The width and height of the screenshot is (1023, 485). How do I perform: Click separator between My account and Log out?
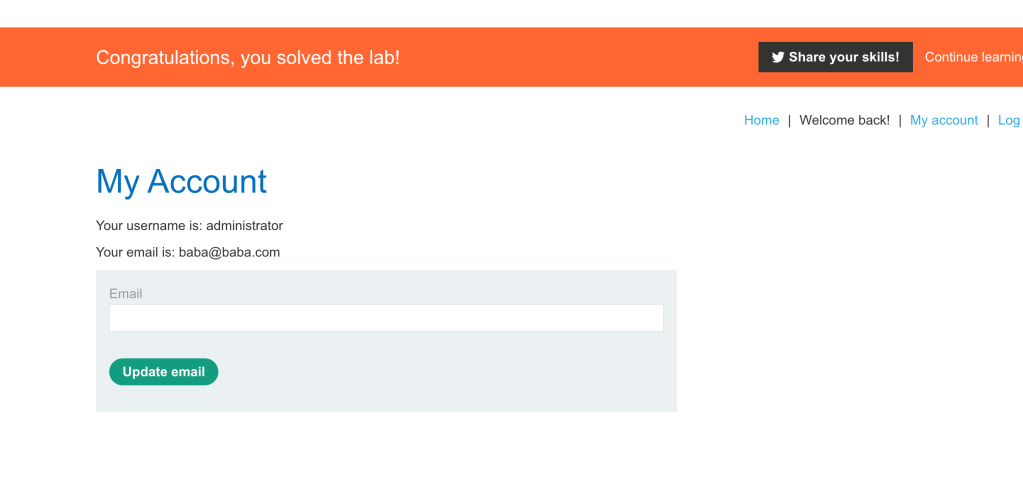[x=988, y=120]
